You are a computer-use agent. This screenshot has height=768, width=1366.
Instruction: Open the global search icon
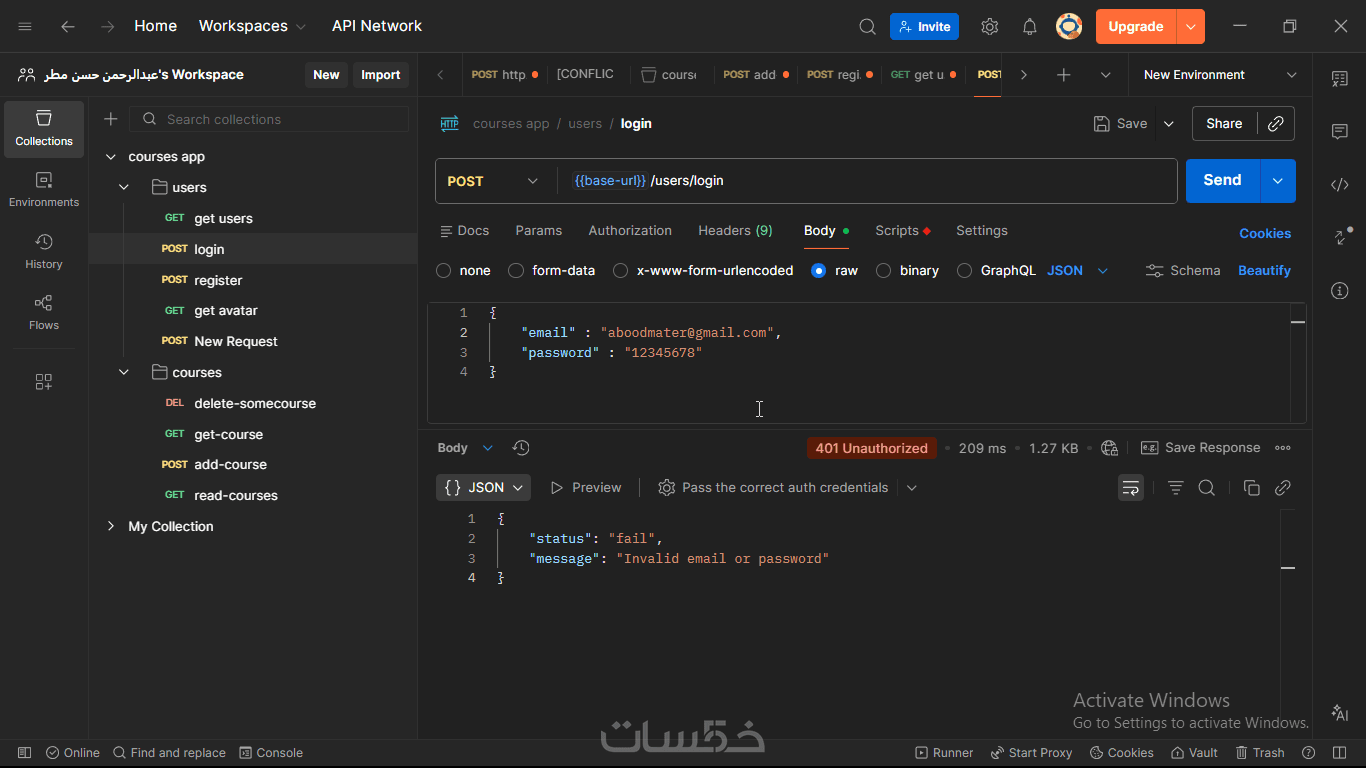click(x=868, y=27)
